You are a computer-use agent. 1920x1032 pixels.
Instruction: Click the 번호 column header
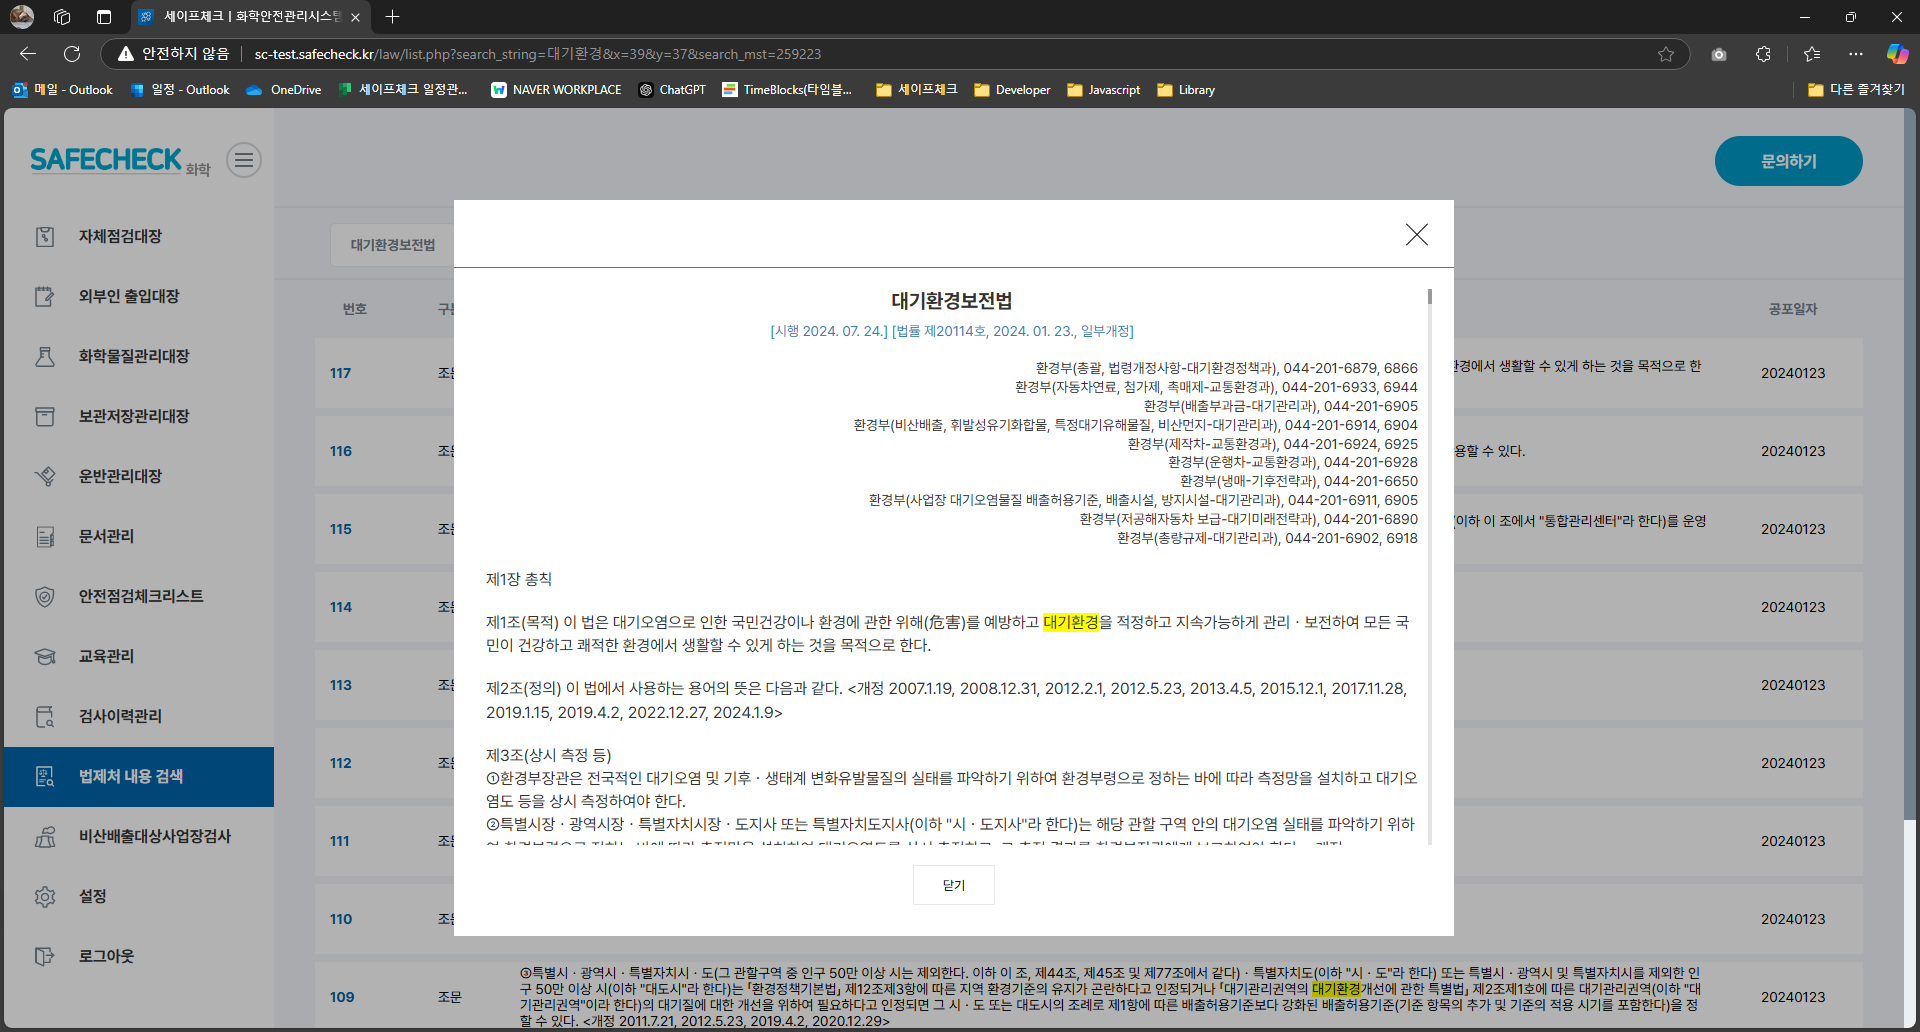tap(355, 309)
